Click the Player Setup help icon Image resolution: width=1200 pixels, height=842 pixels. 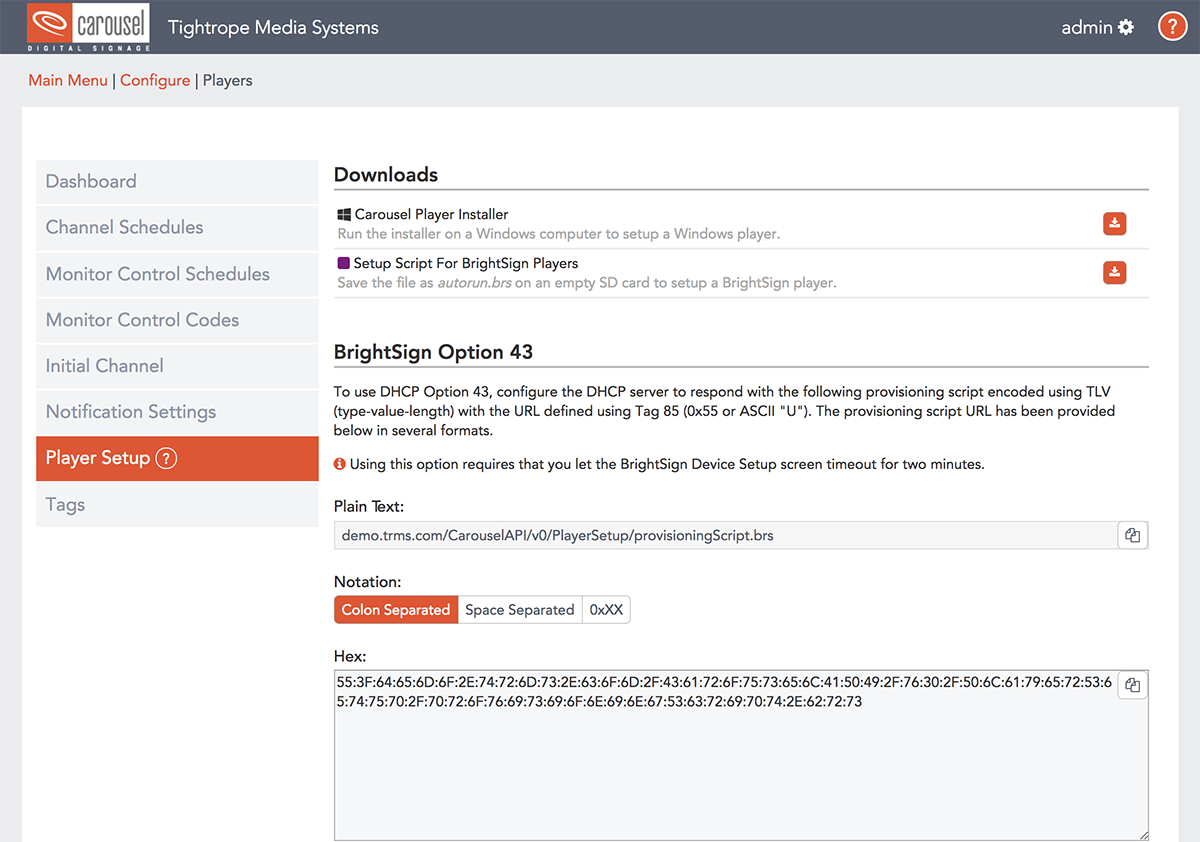[x=167, y=459]
